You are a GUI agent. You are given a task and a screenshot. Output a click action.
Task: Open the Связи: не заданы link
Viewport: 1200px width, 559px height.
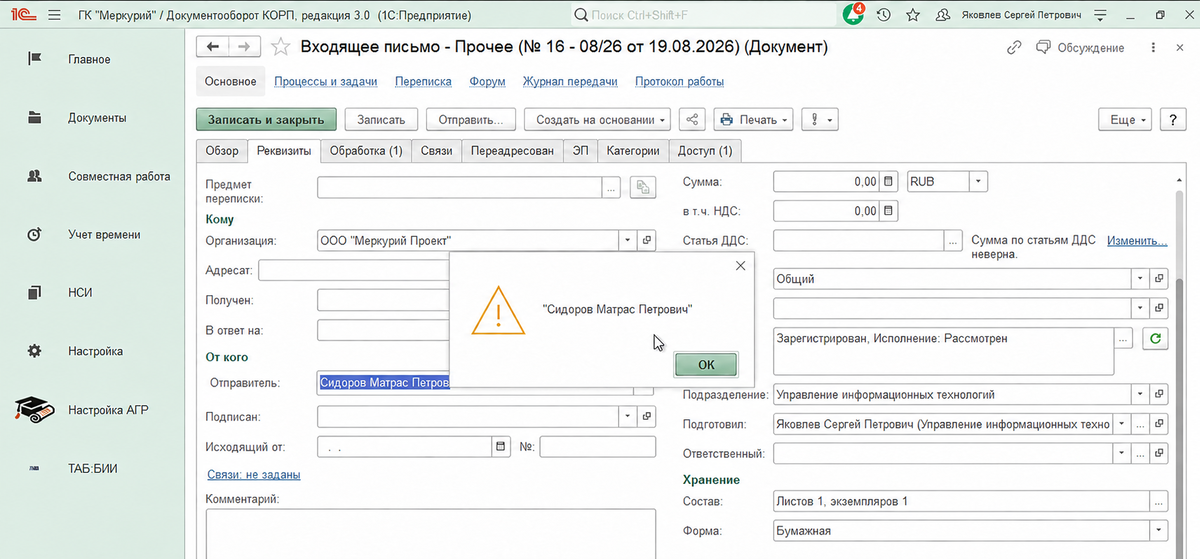(254, 475)
